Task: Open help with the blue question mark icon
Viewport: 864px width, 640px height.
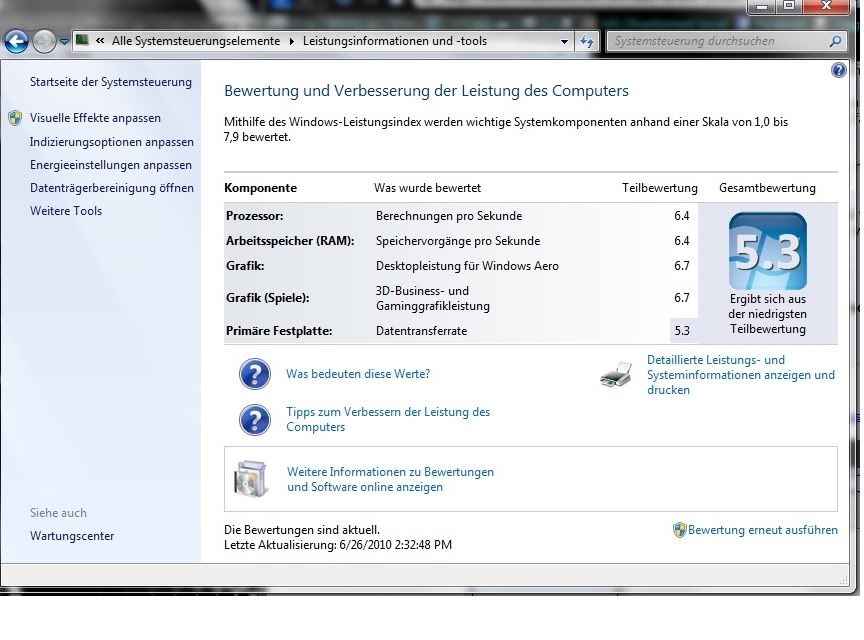Action: 839,70
